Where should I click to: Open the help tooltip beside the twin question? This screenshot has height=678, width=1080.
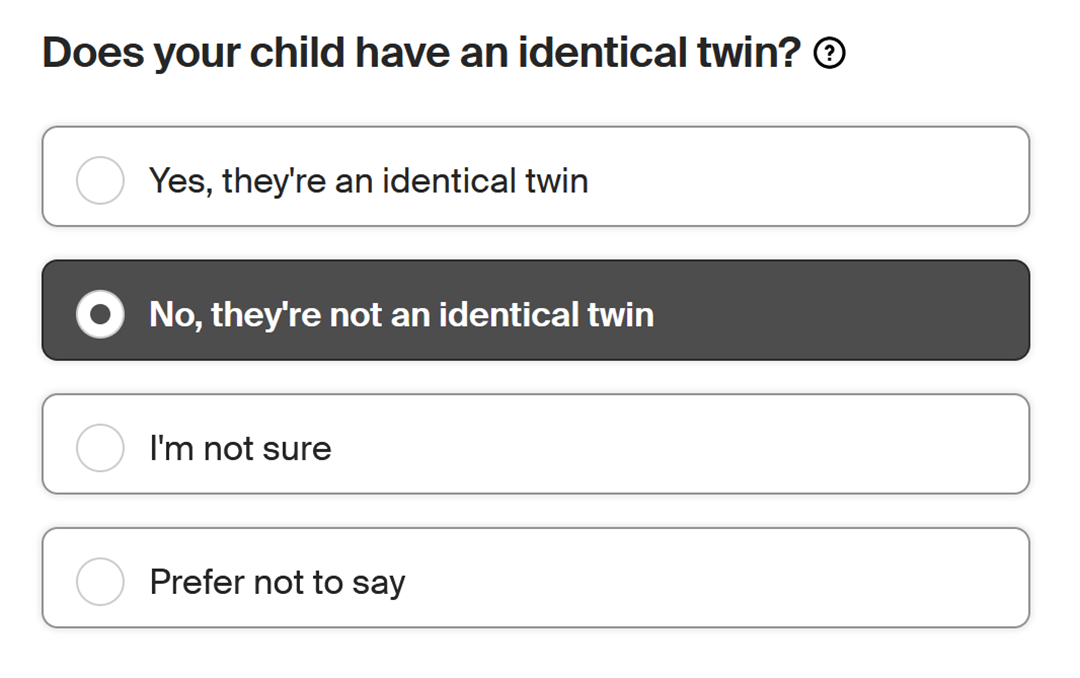point(830,54)
